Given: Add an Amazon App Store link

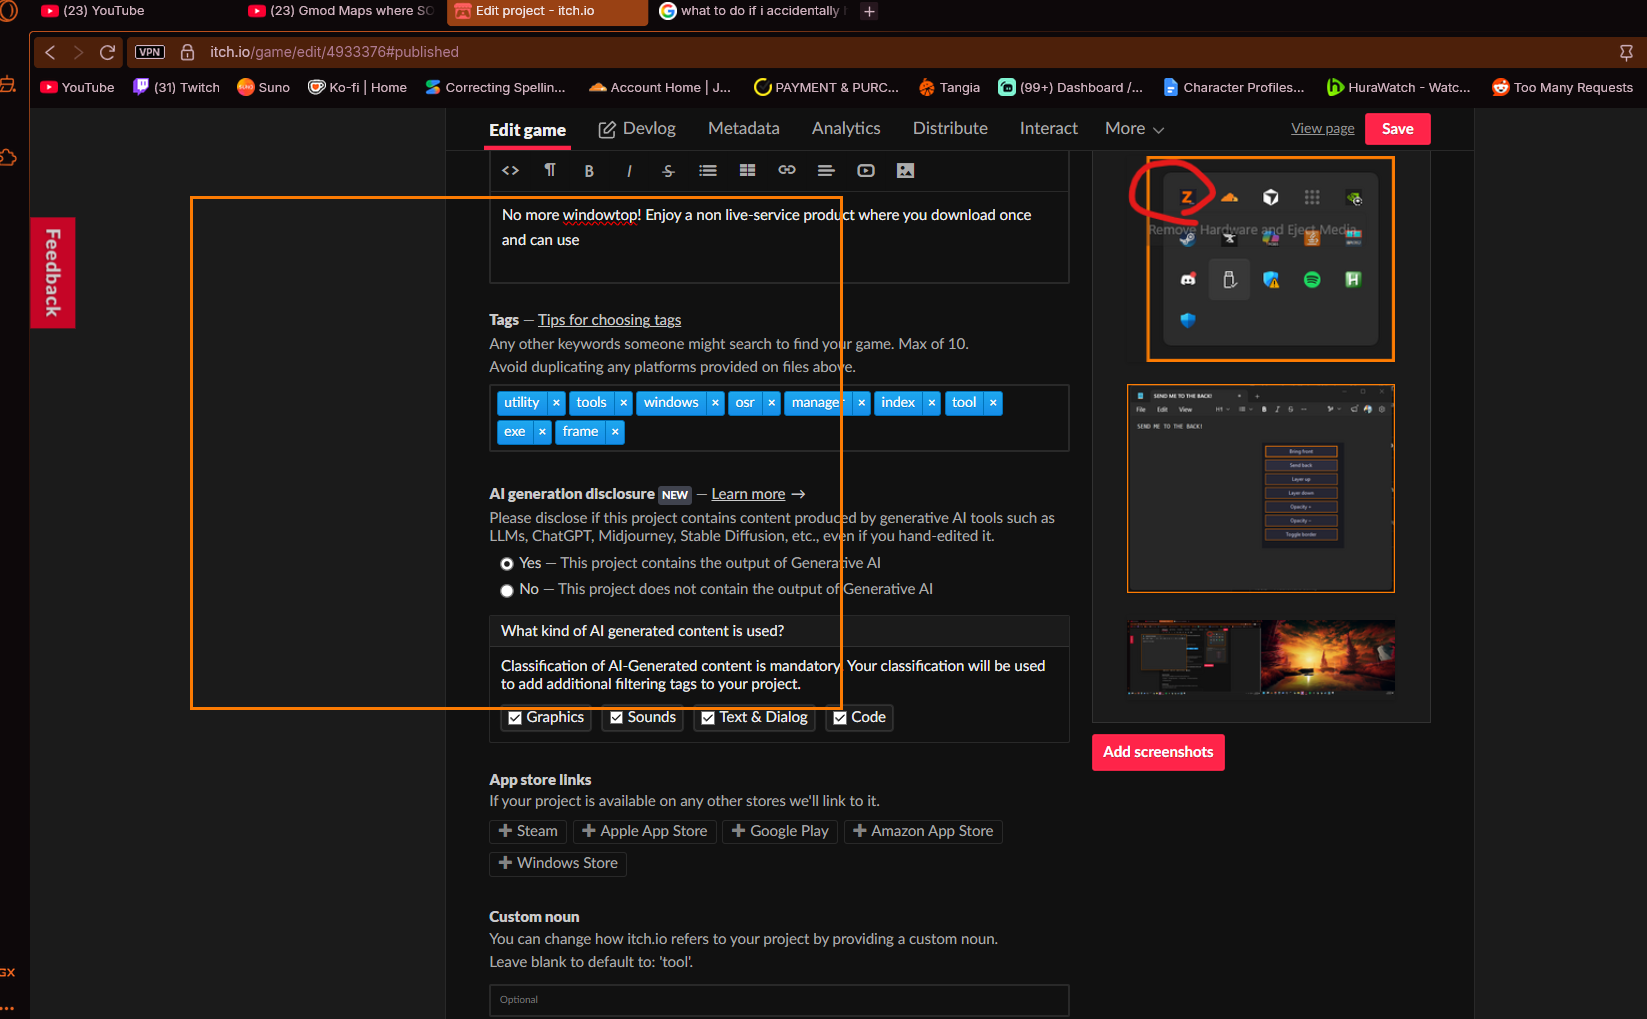Looking at the screenshot, I should [923, 832].
